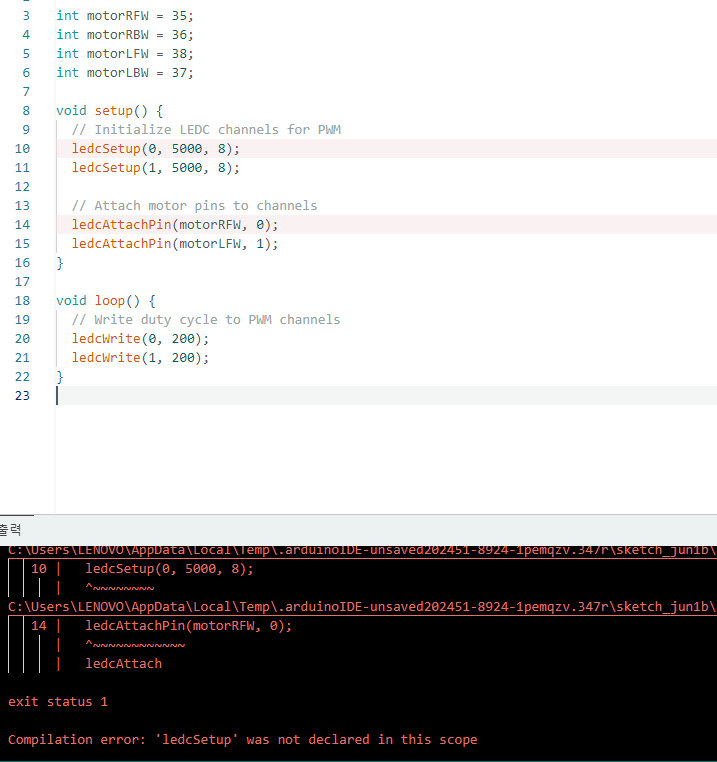Click the number 38 in motorLFW declaration
The width and height of the screenshot is (717, 762).
[x=179, y=53]
